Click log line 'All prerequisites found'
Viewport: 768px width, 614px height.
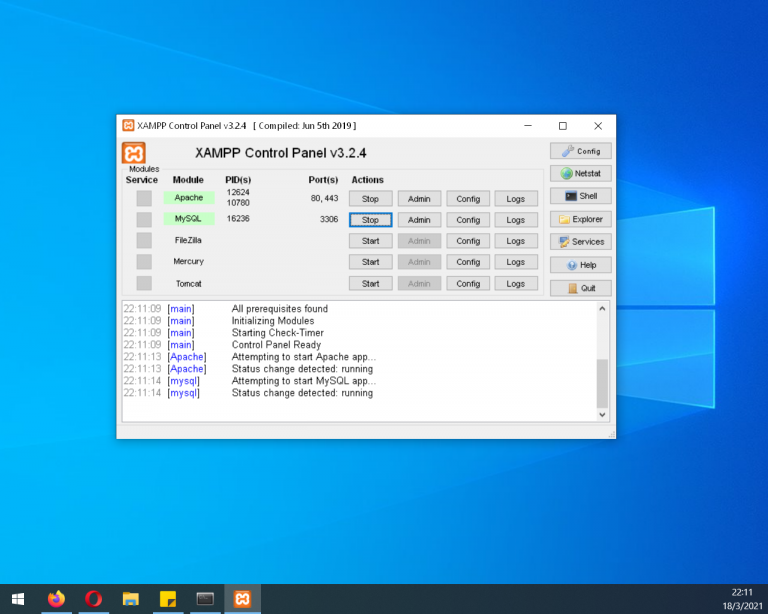[x=280, y=309]
